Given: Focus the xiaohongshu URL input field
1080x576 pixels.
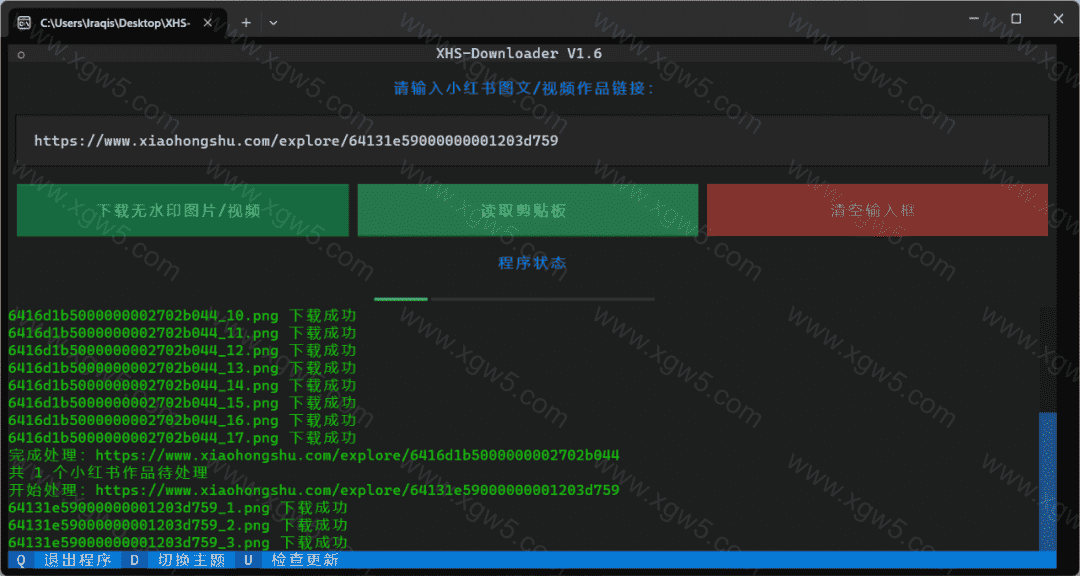Looking at the screenshot, I should [531, 141].
